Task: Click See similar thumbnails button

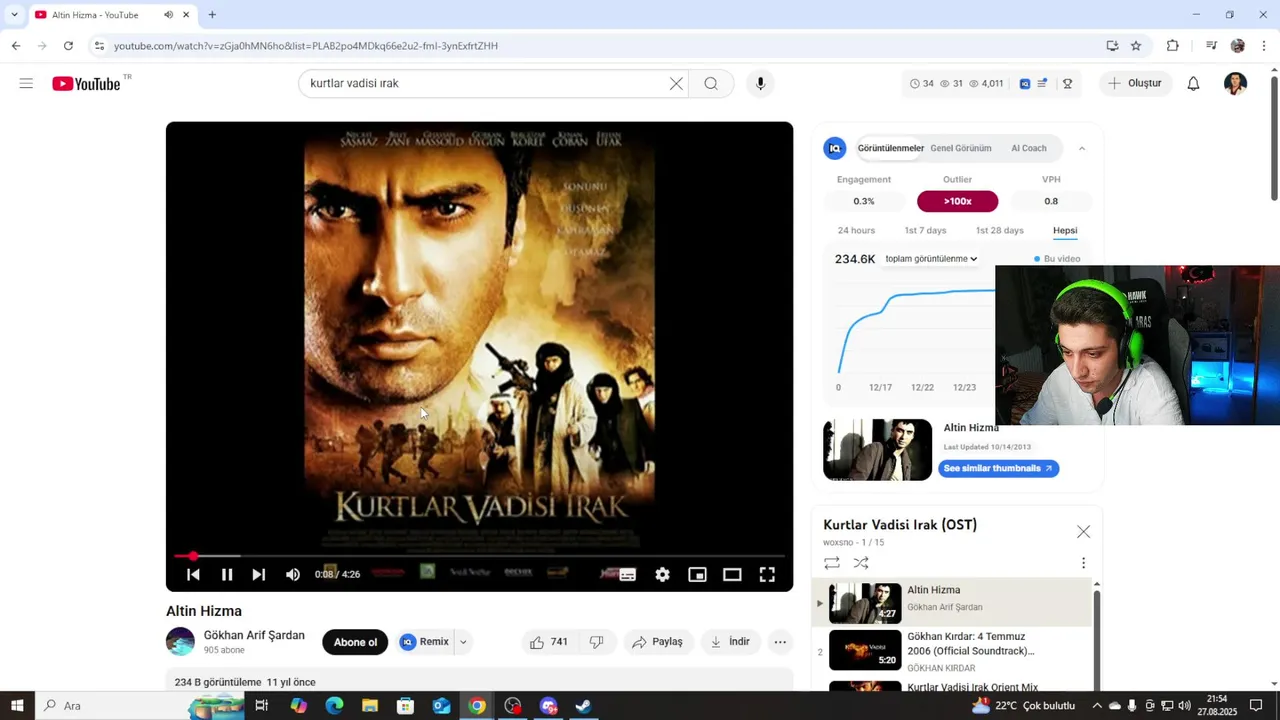Action: 998,468
